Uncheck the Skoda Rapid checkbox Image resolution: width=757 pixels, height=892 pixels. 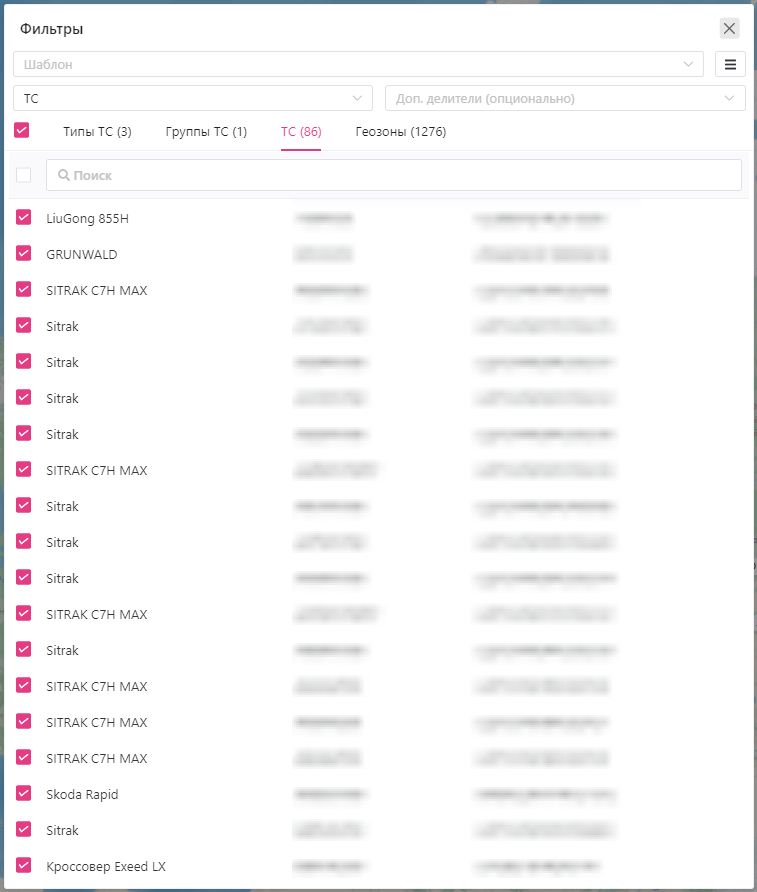click(23, 793)
